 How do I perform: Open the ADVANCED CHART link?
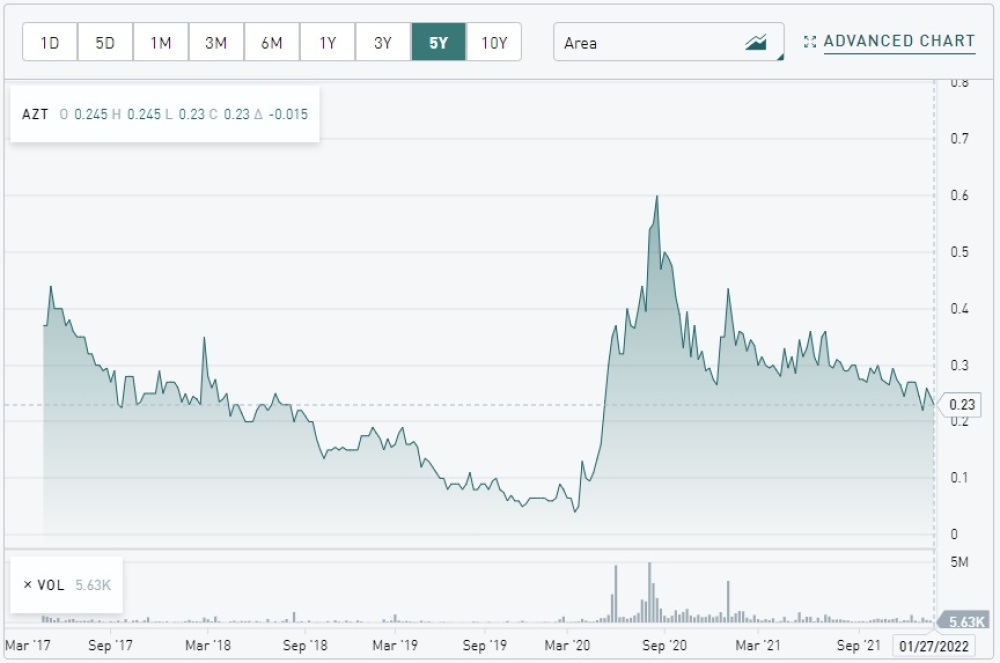[x=898, y=42]
